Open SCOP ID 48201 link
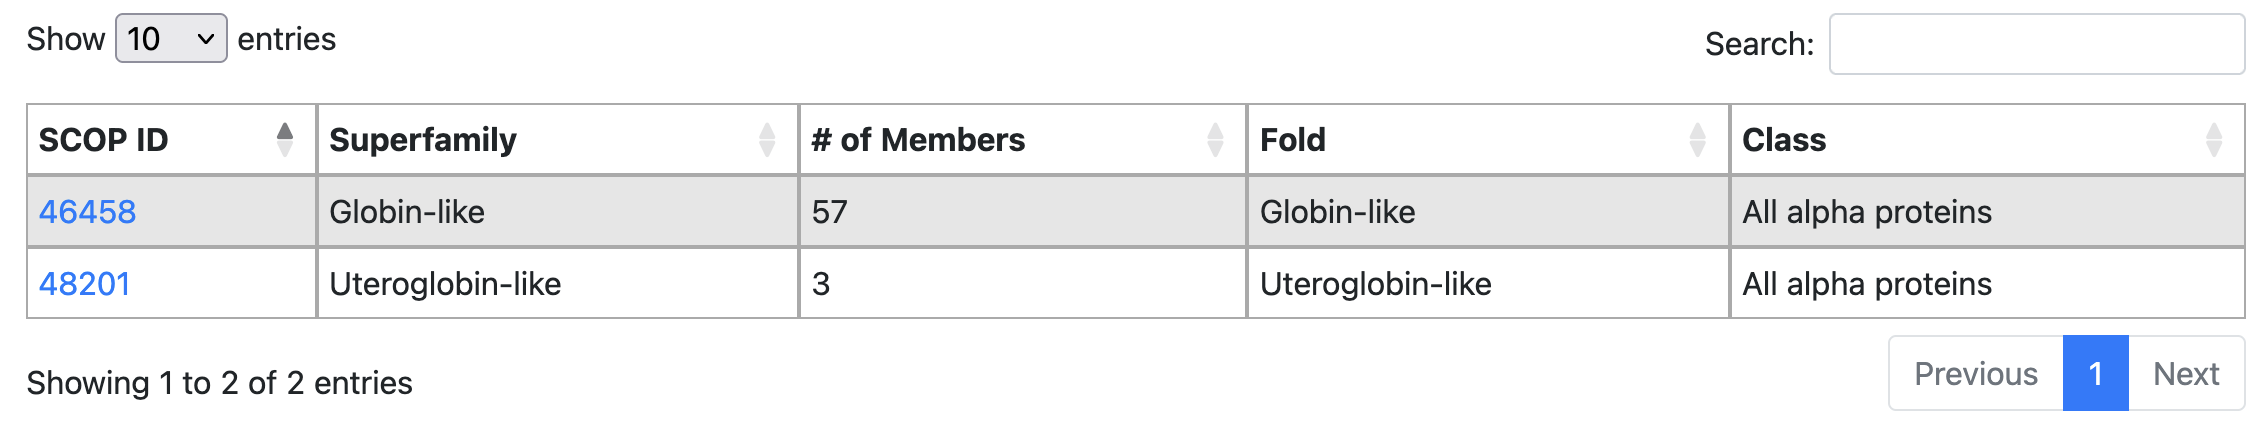Image resolution: width=2268 pixels, height=432 pixels. coord(85,284)
